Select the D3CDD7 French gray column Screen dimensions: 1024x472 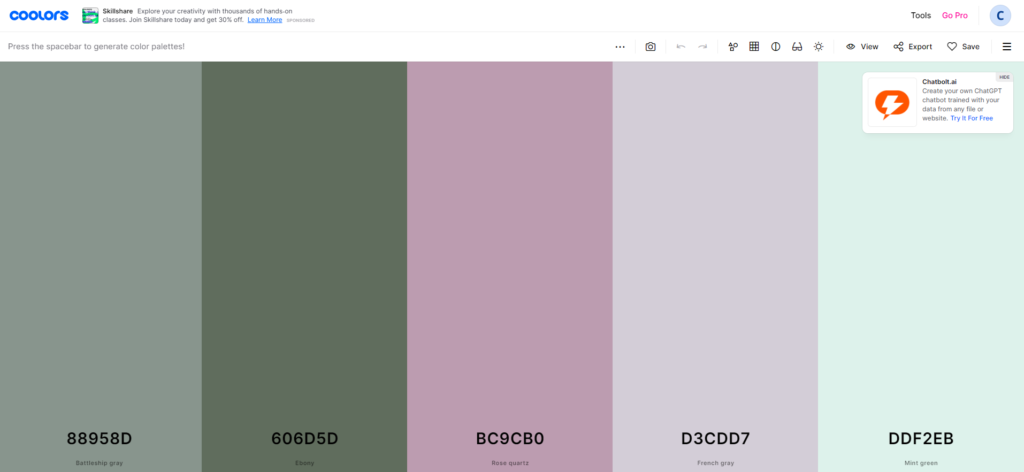pos(715,266)
